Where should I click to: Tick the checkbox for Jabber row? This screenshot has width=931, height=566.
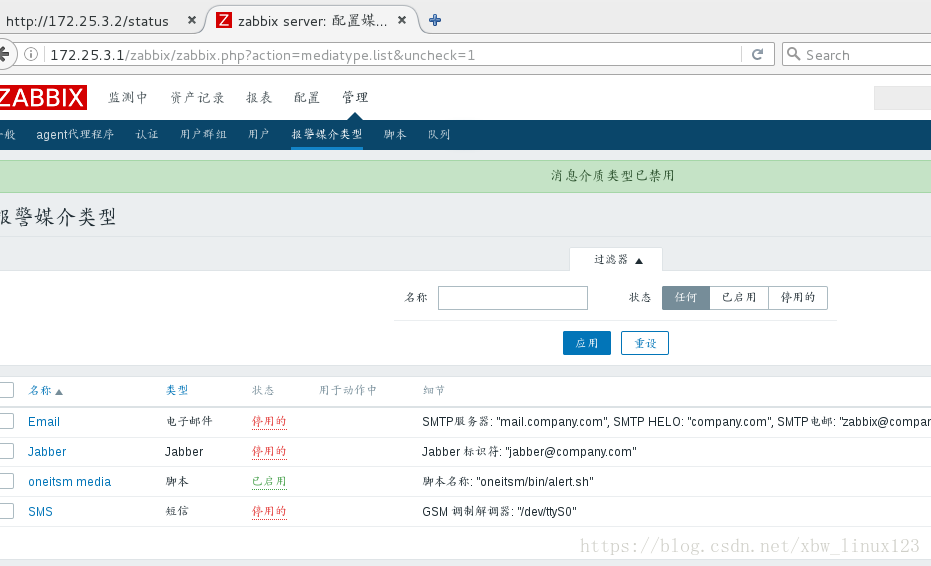point(7,451)
